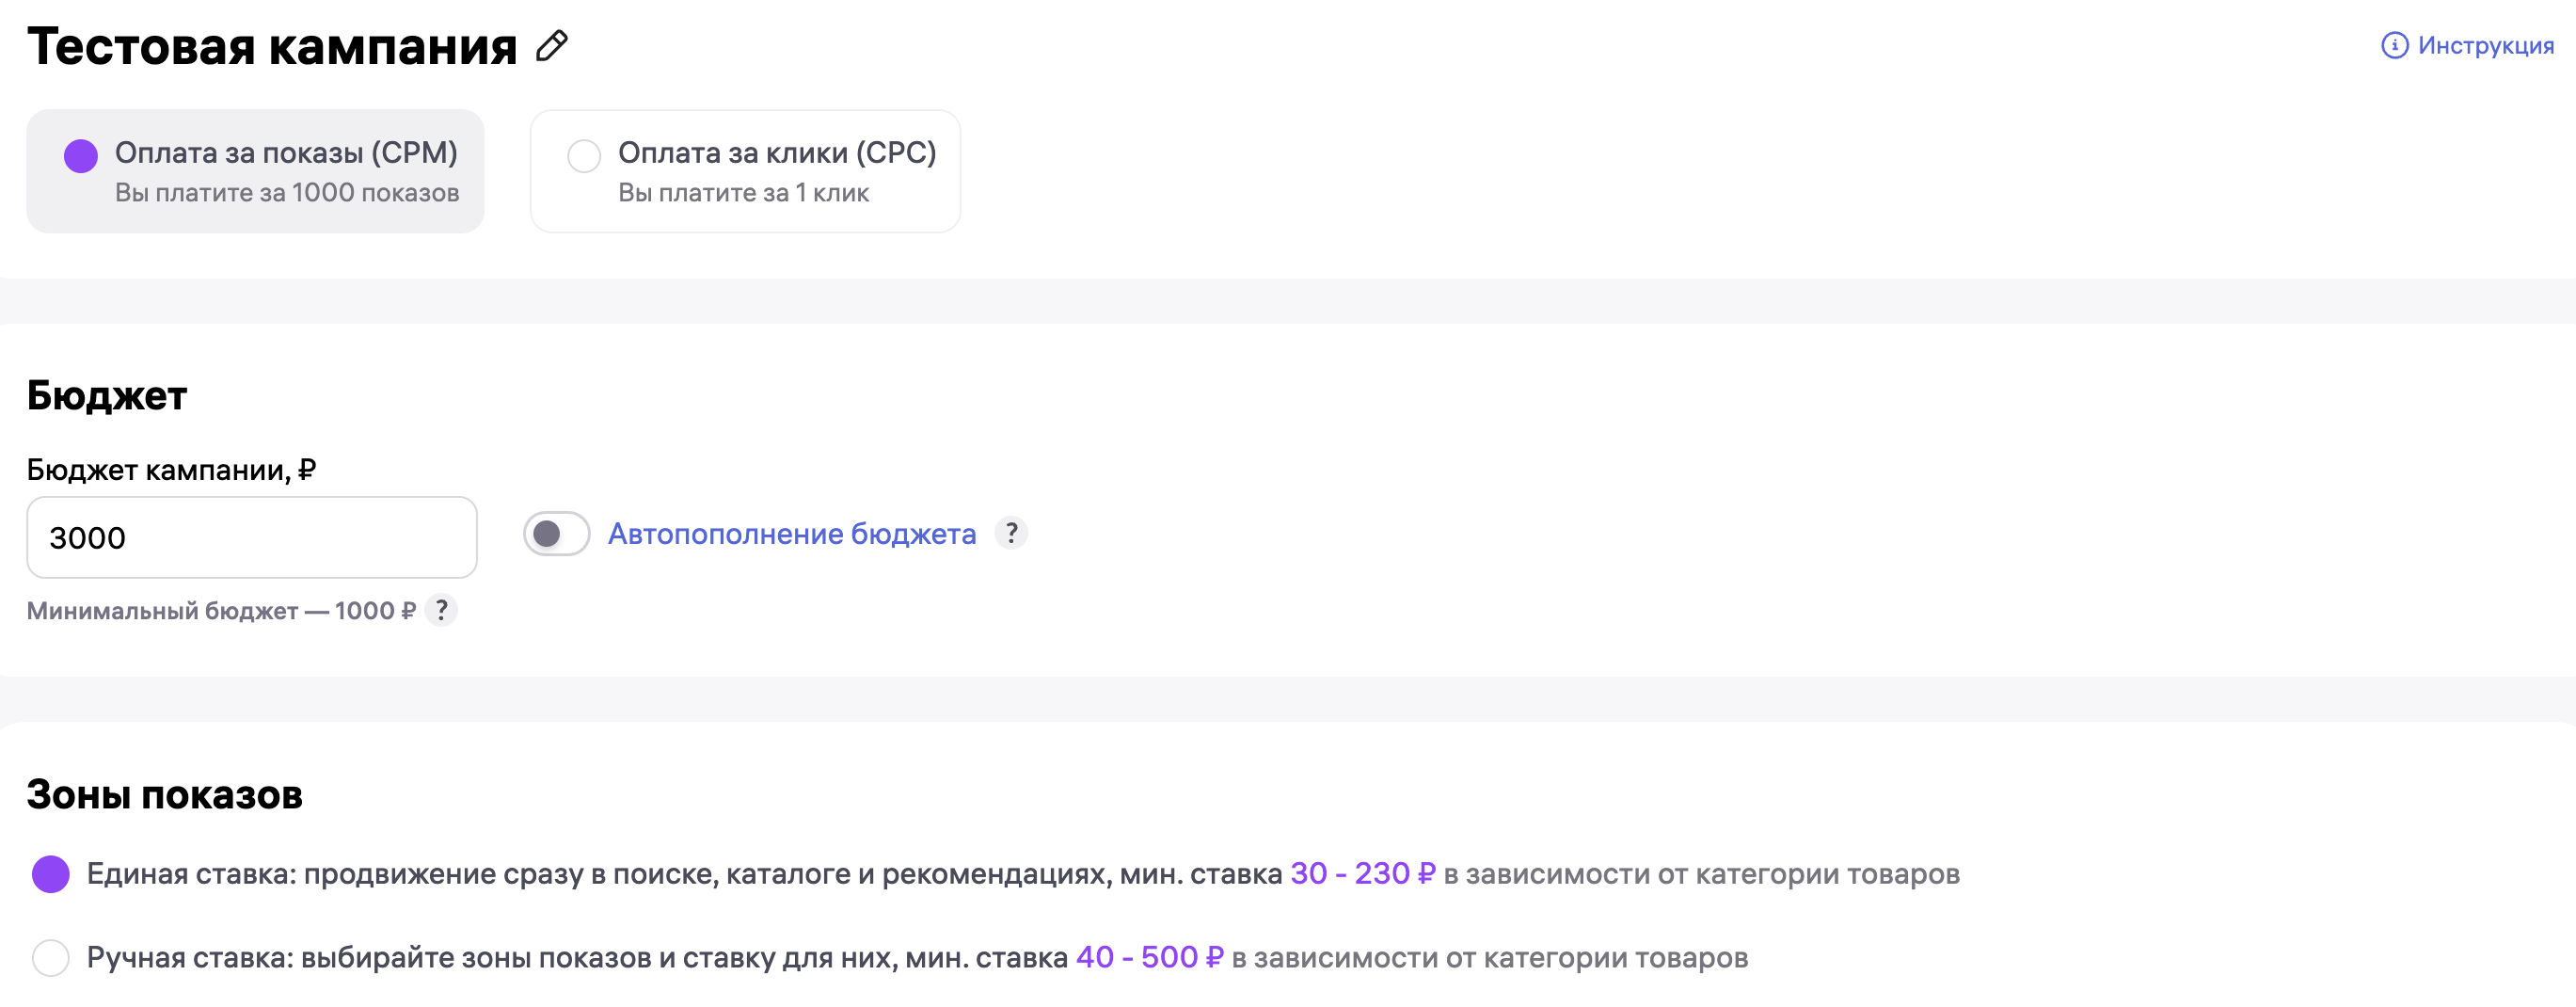2576x1007 pixels.
Task: Click the pencil icon to rename campaign
Action: 551,46
